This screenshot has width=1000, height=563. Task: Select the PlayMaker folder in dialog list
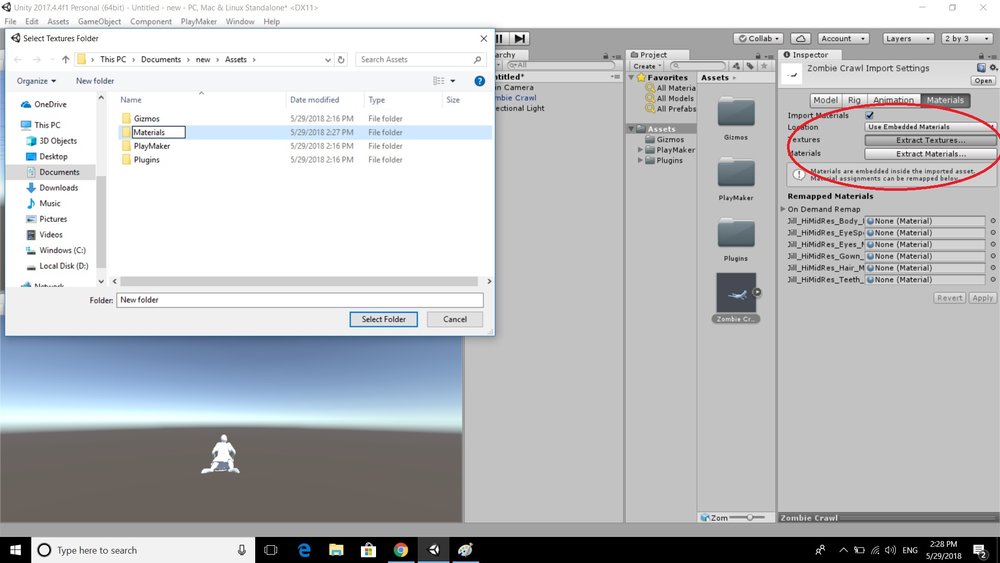152,146
